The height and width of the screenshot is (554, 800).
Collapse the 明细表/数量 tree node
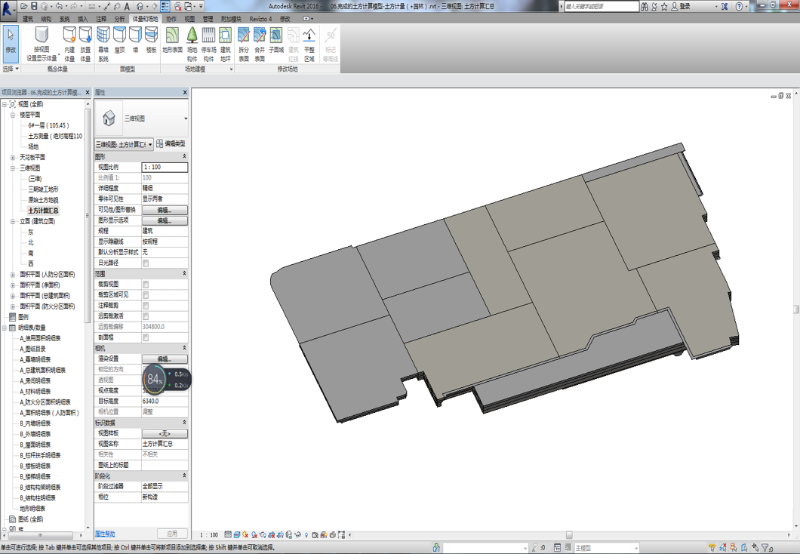[5, 328]
